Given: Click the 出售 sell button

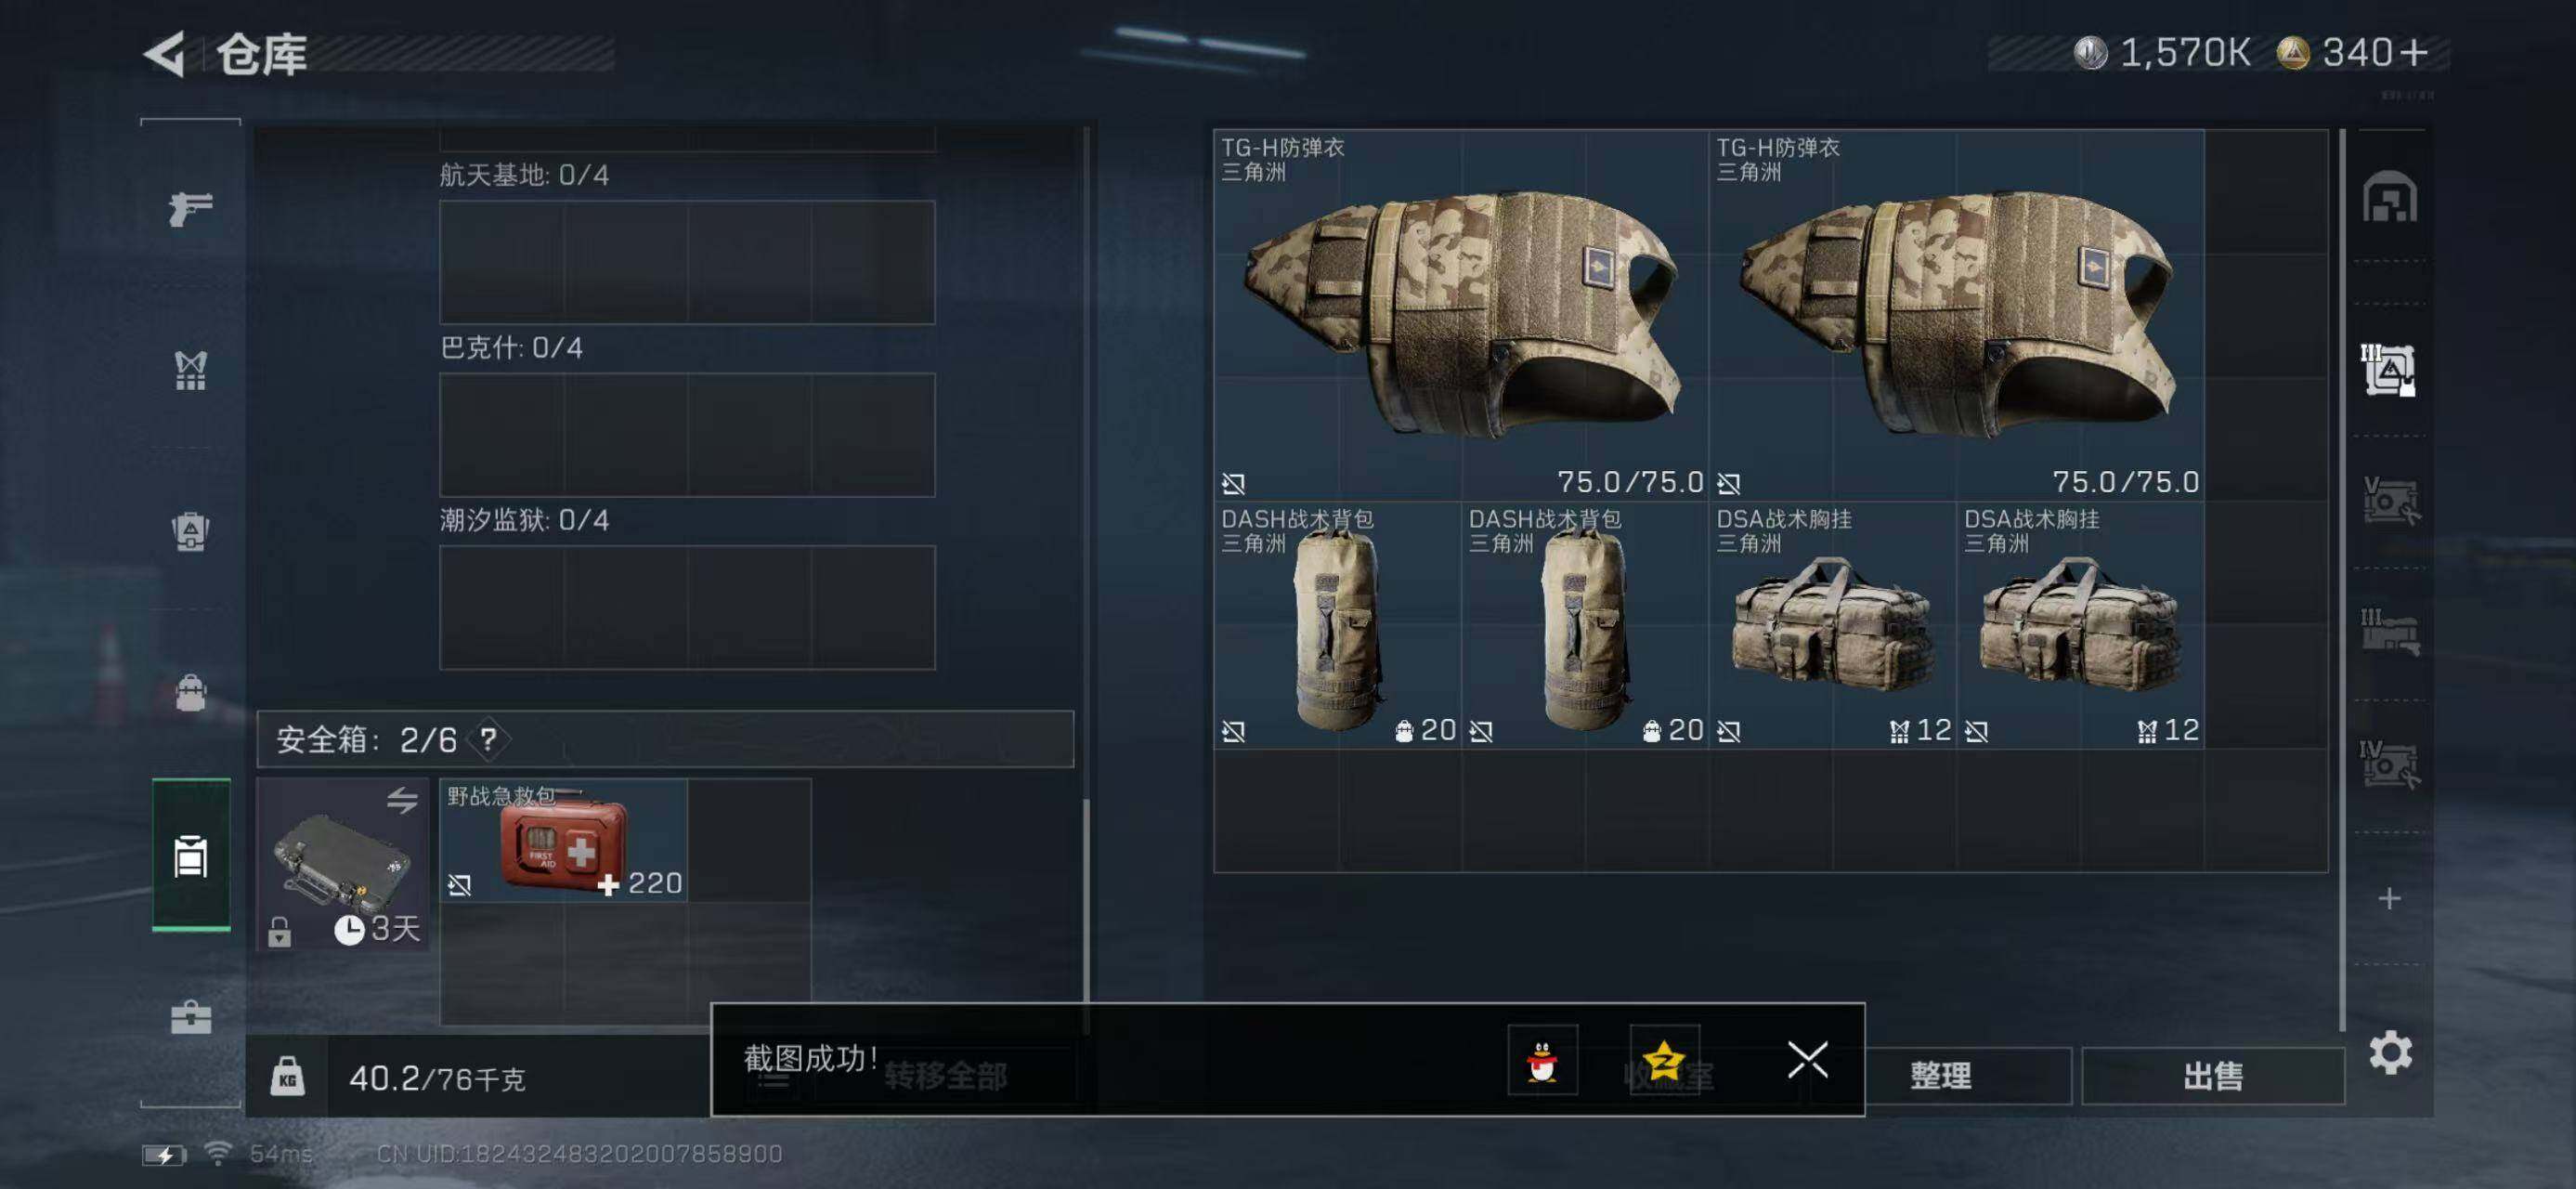Looking at the screenshot, I should (2213, 1076).
